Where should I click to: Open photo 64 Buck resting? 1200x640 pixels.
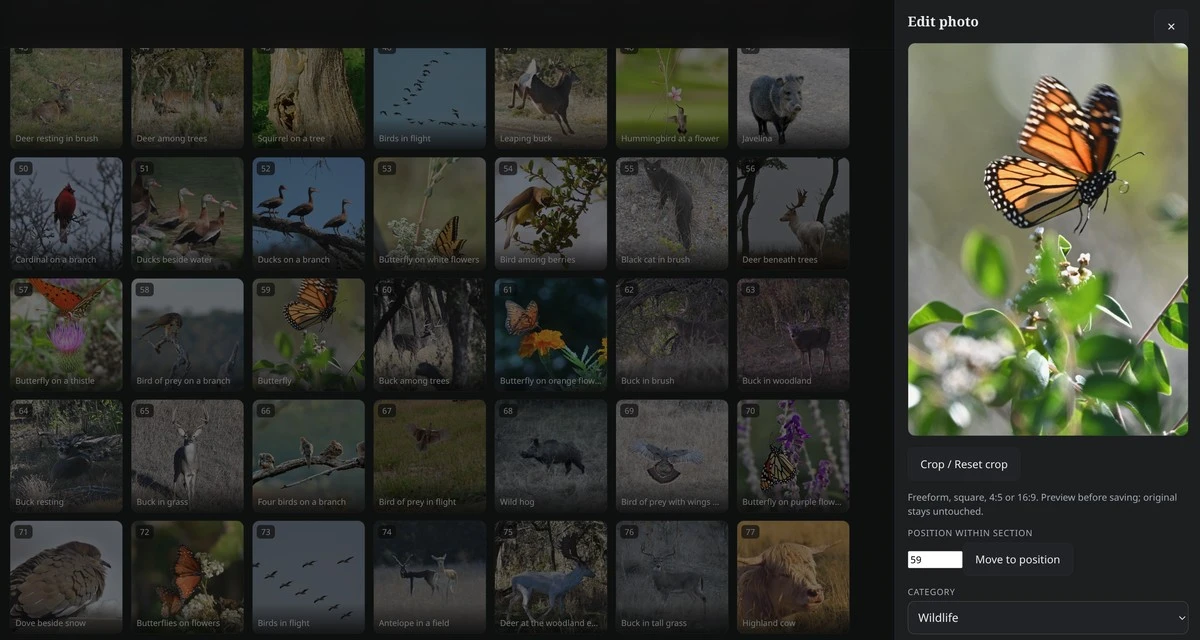point(66,456)
